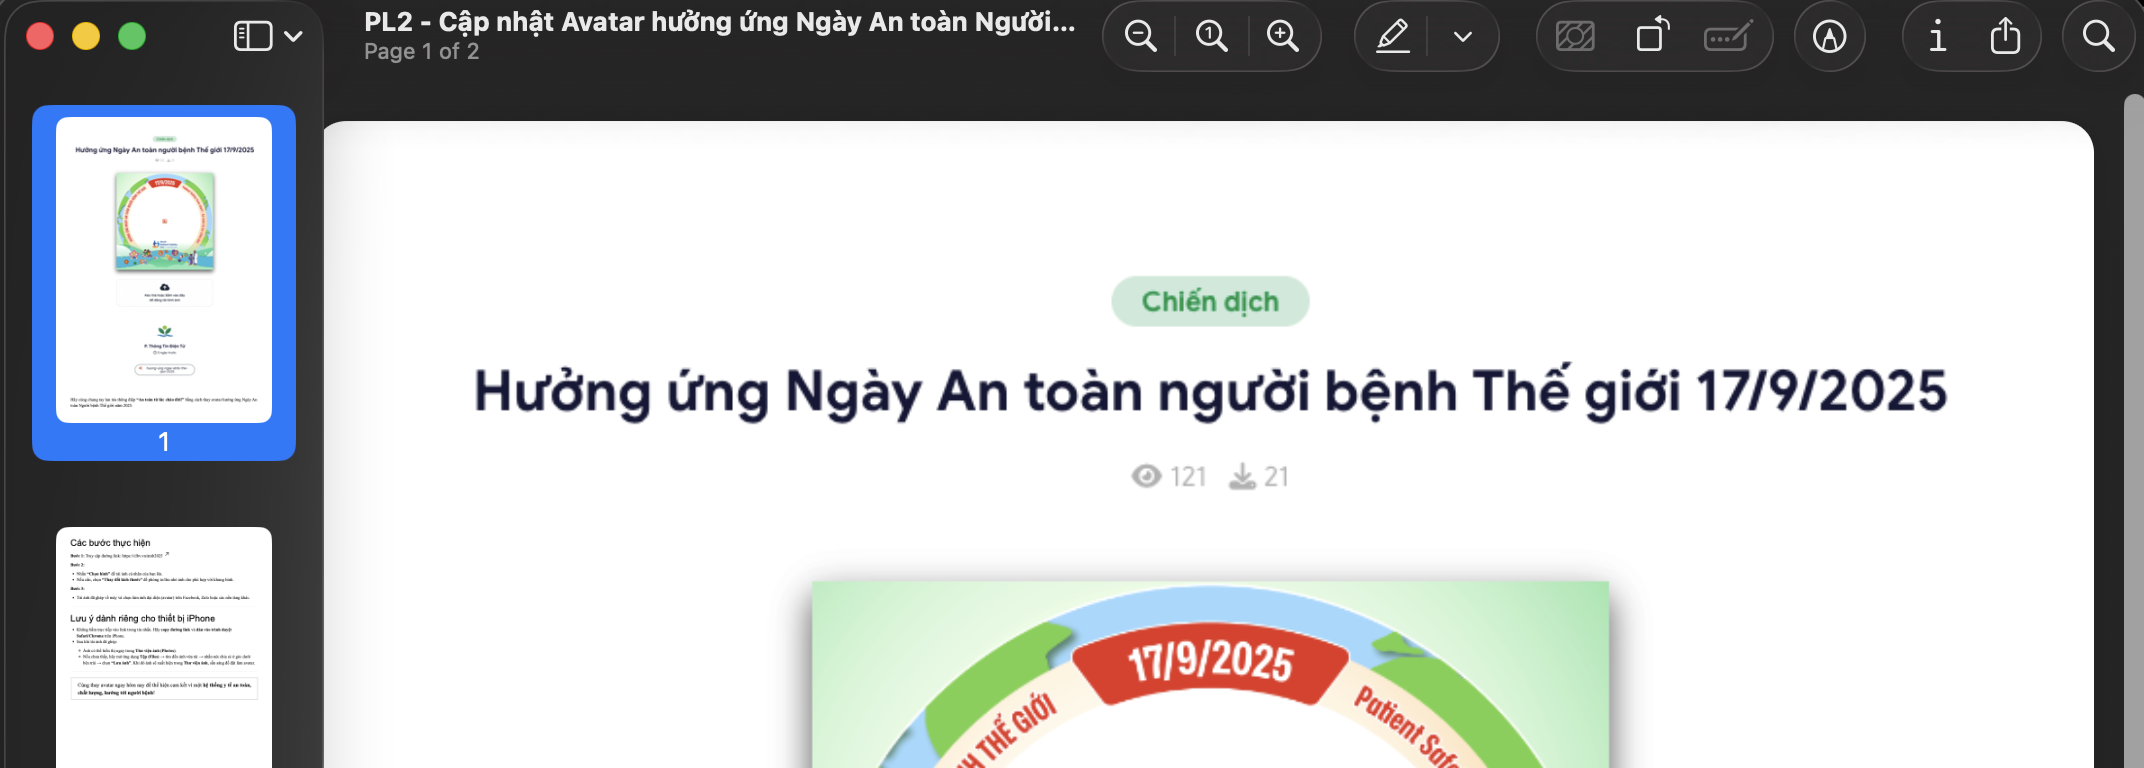Rotate the page with the Rotate icon
This screenshot has height=768, width=2144.
pyautogui.click(x=1652, y=35)
